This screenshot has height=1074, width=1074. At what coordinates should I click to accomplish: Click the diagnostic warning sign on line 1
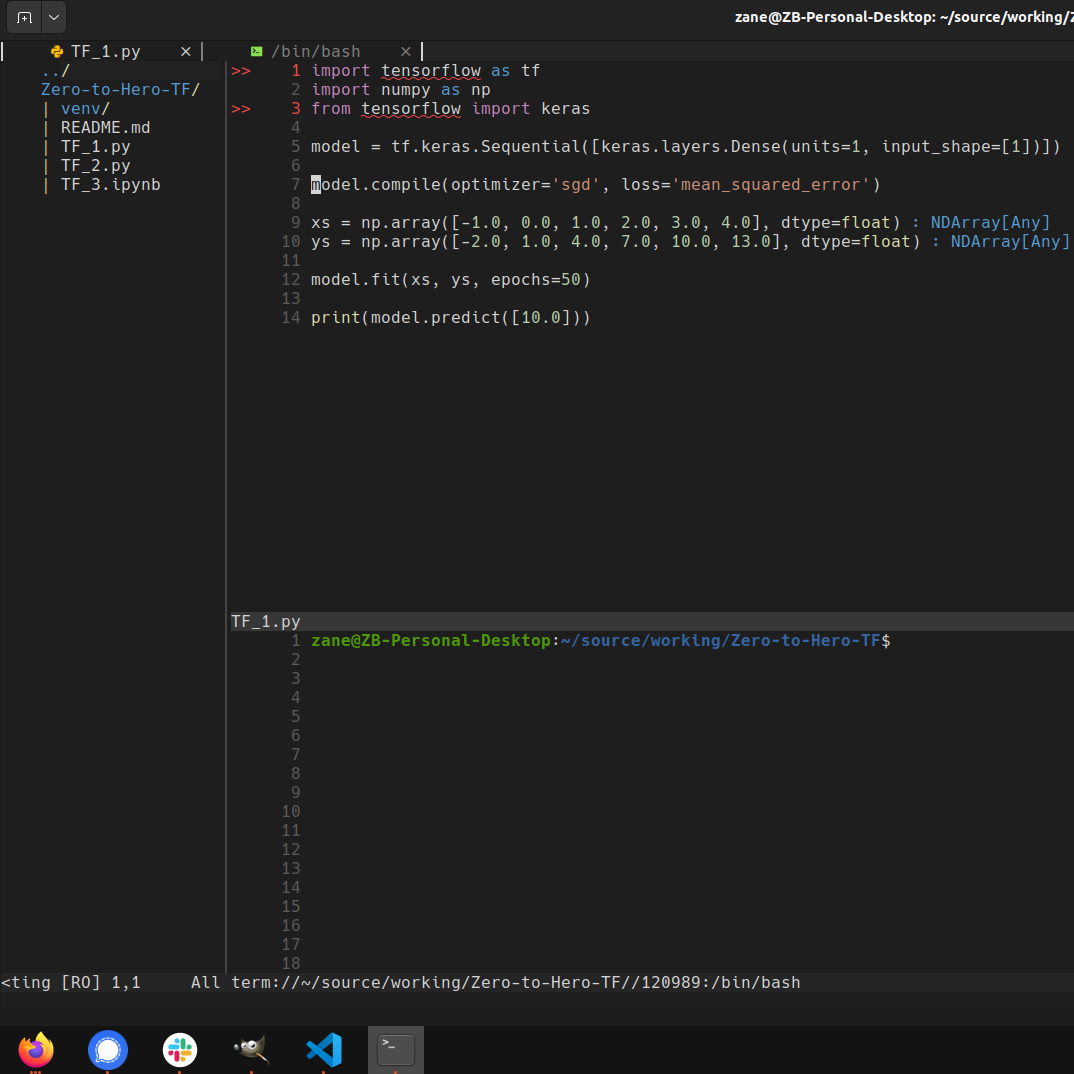pyautogui.click(x=241, y=71)
